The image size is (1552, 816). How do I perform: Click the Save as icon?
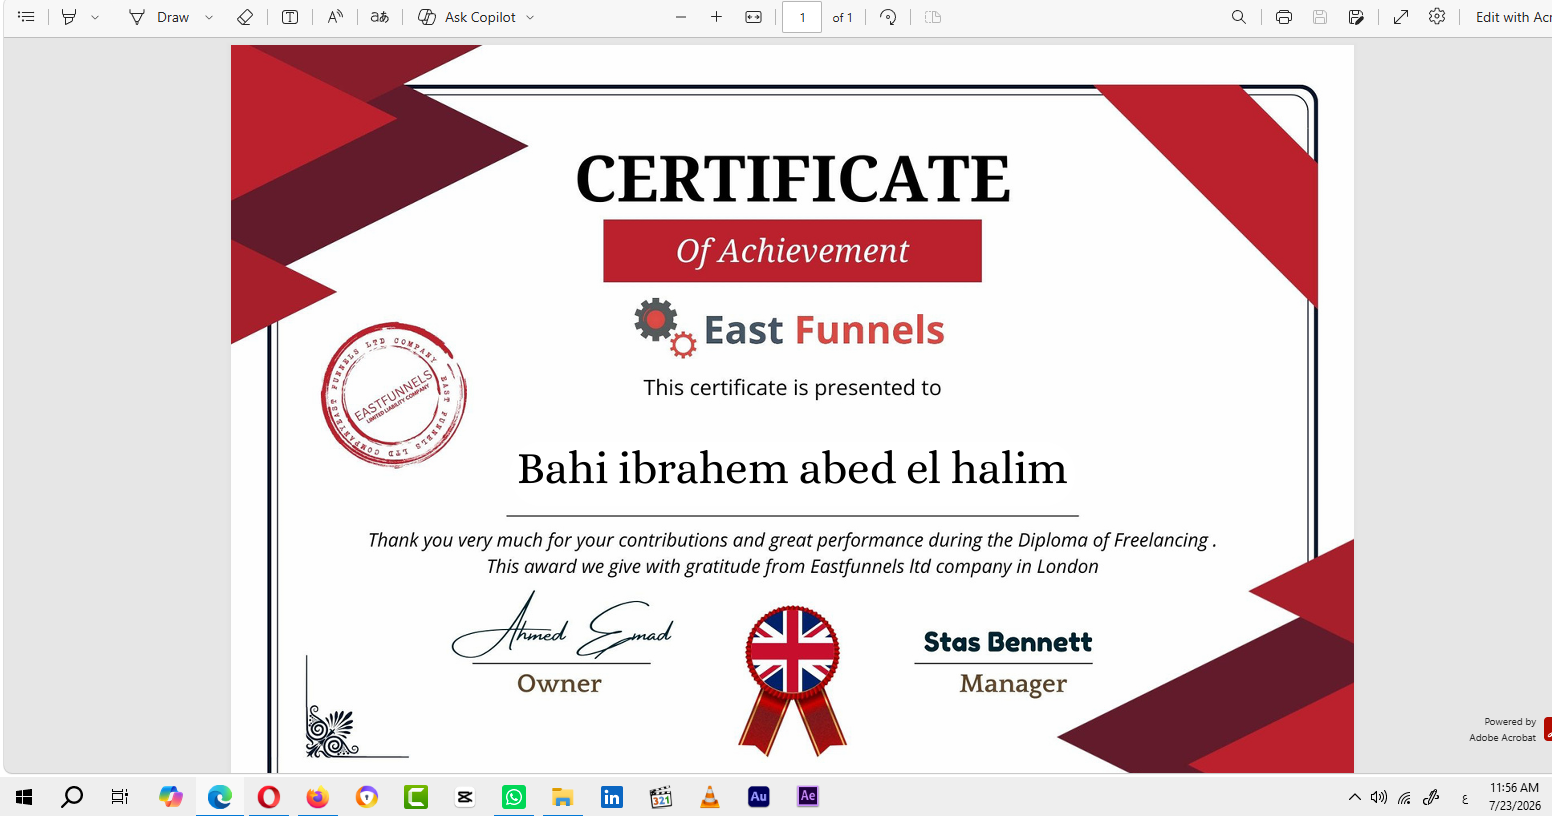pyautogui.click(x=1356, y=17)
